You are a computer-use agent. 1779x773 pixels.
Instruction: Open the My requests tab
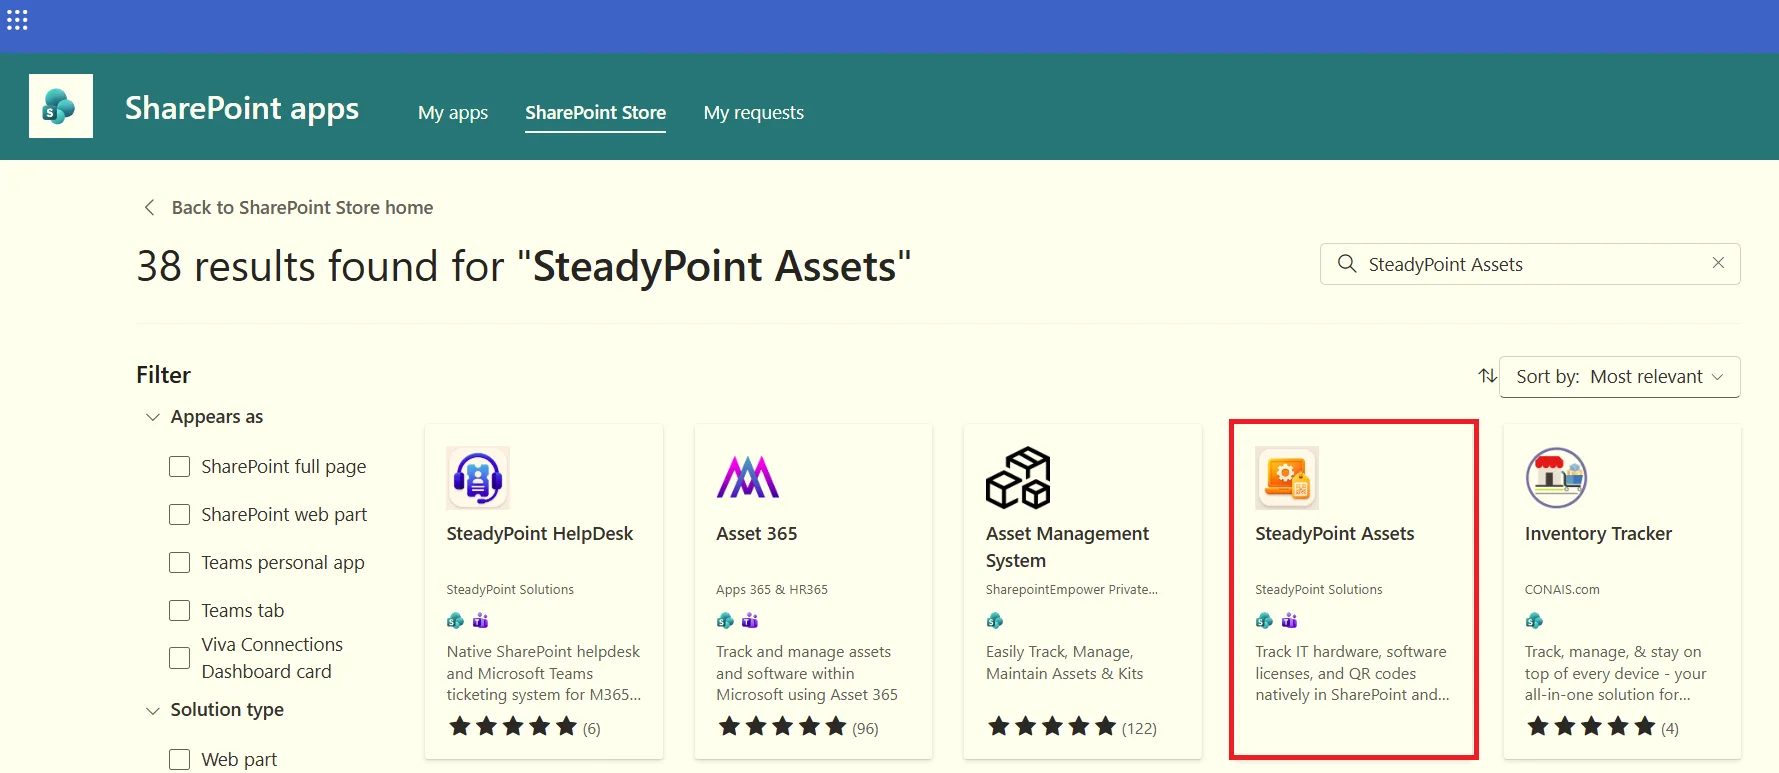[x=754, y=113]
